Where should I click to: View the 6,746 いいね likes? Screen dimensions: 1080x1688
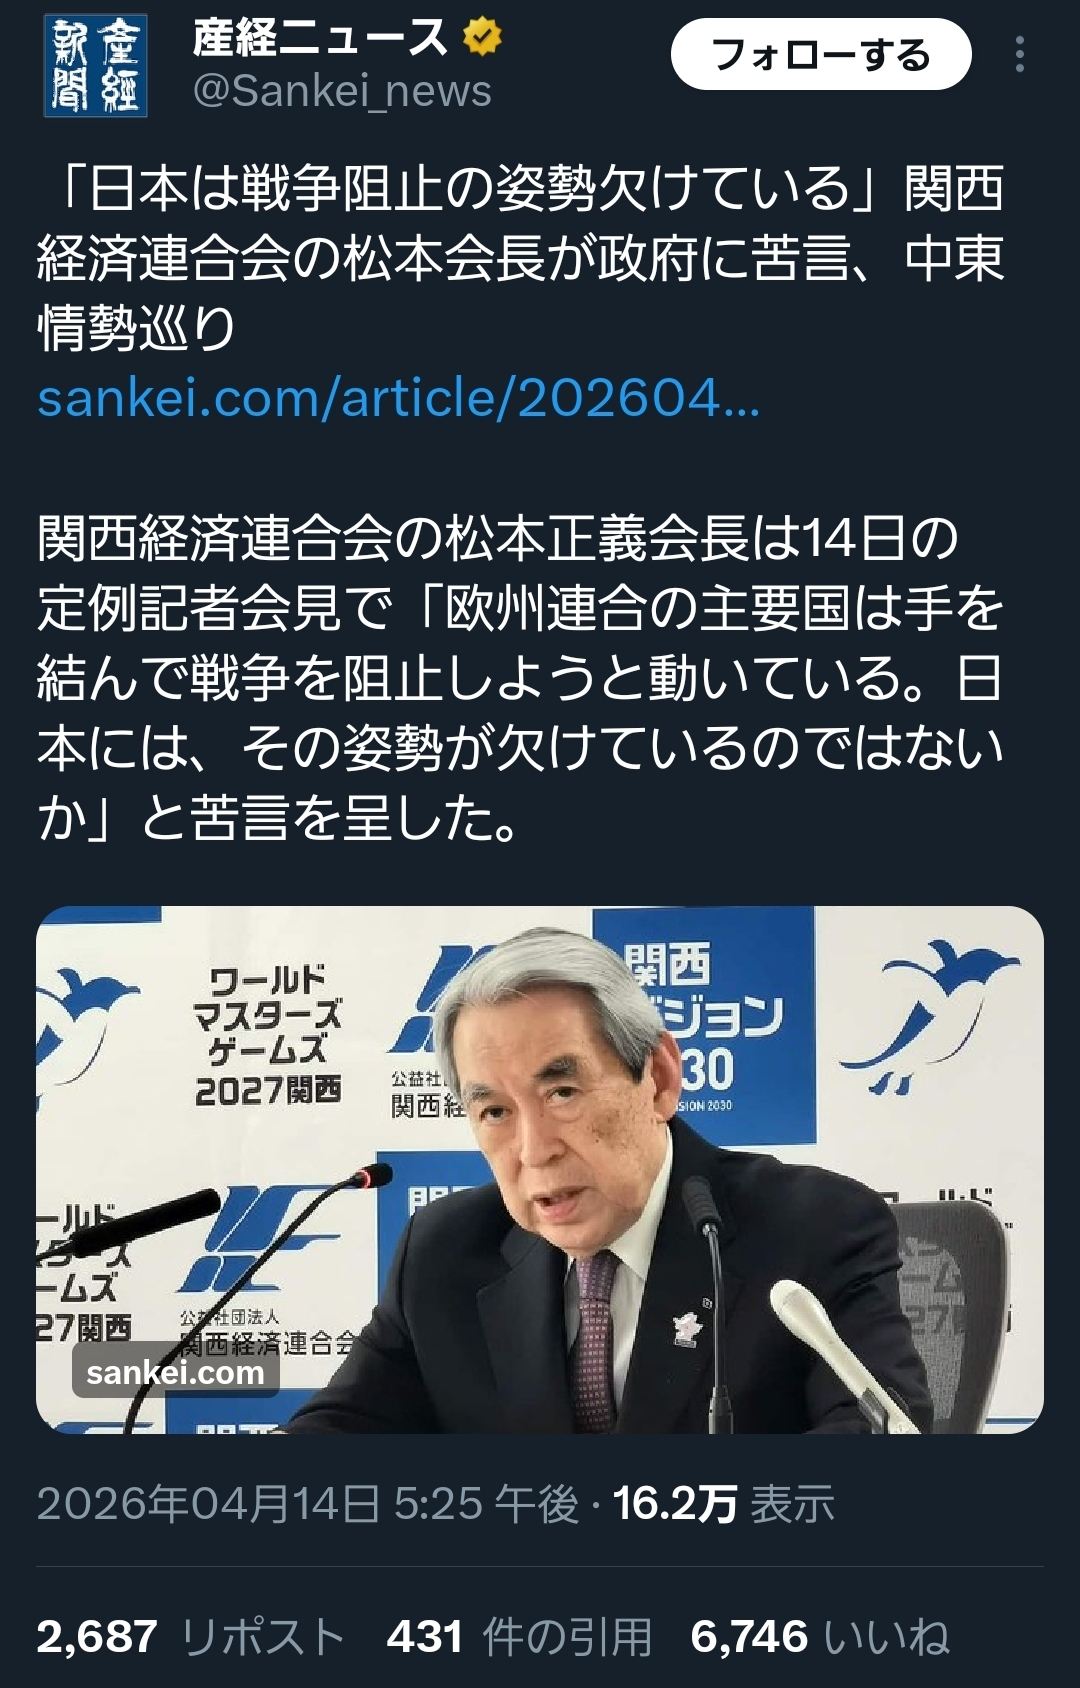tap(820, 1637)
